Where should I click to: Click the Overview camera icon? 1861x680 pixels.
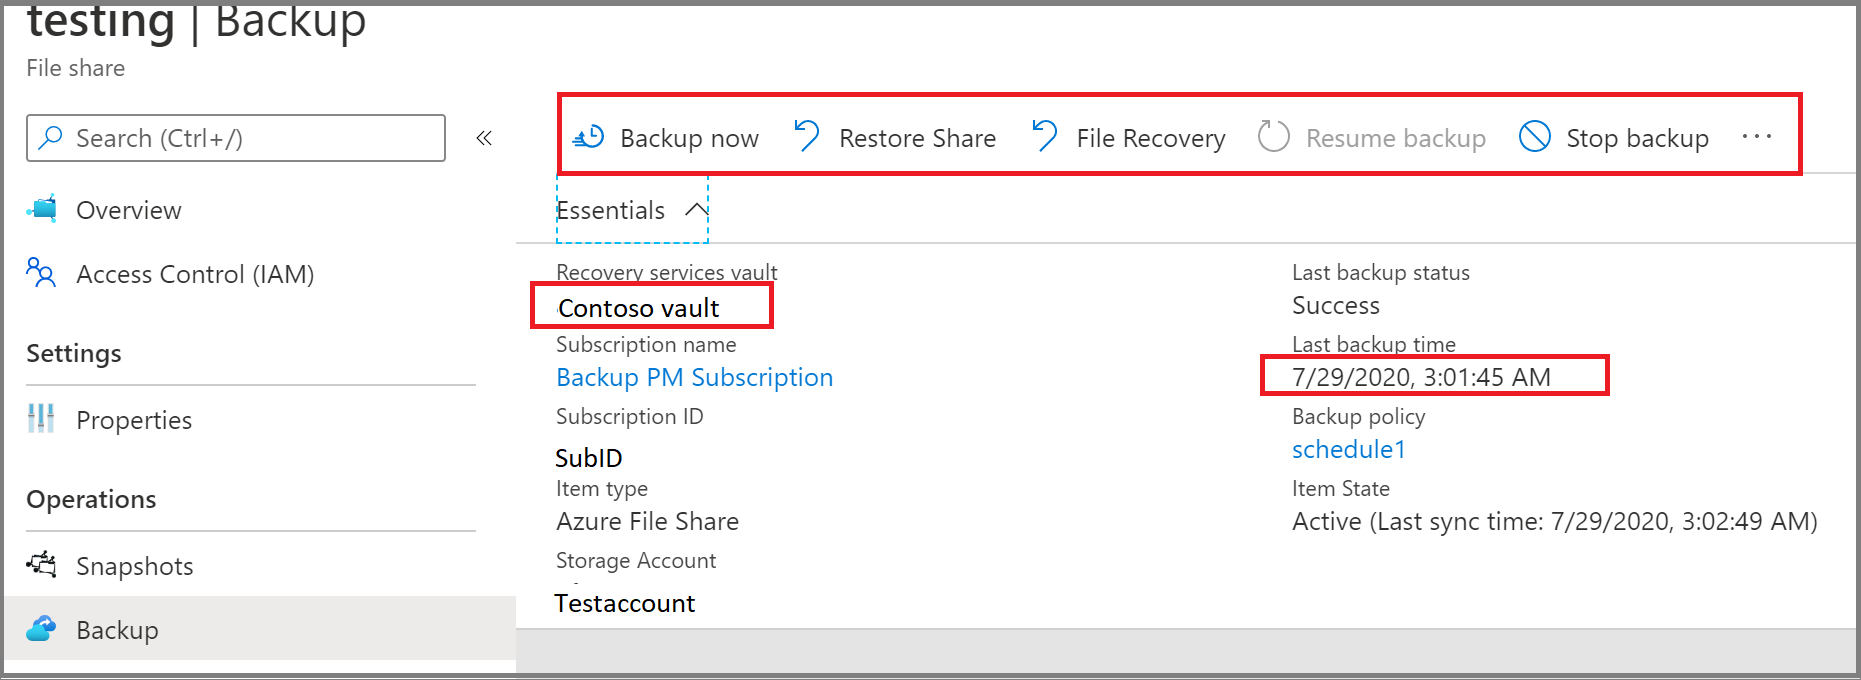[x=41, y=209]
